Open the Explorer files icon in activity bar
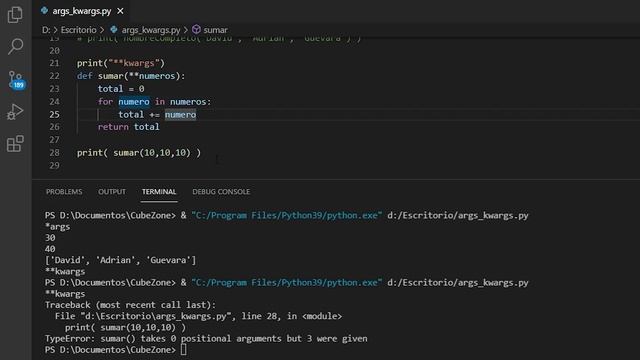The width and height of the screenshot is (640, 360). point(15,15)
